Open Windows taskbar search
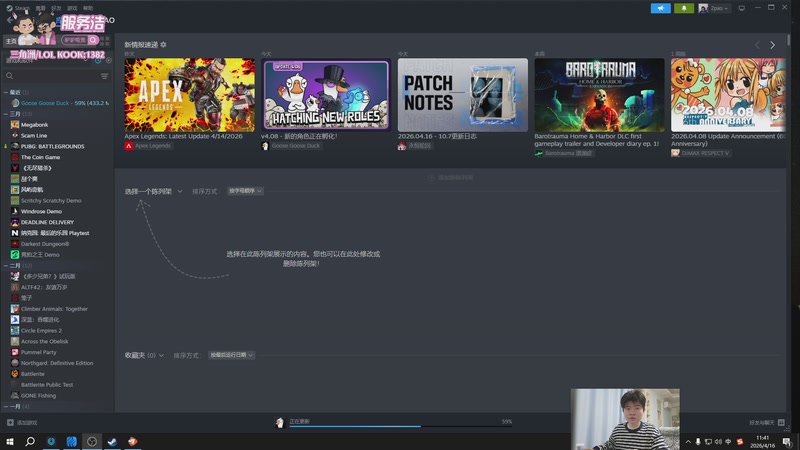 point(30,441)
